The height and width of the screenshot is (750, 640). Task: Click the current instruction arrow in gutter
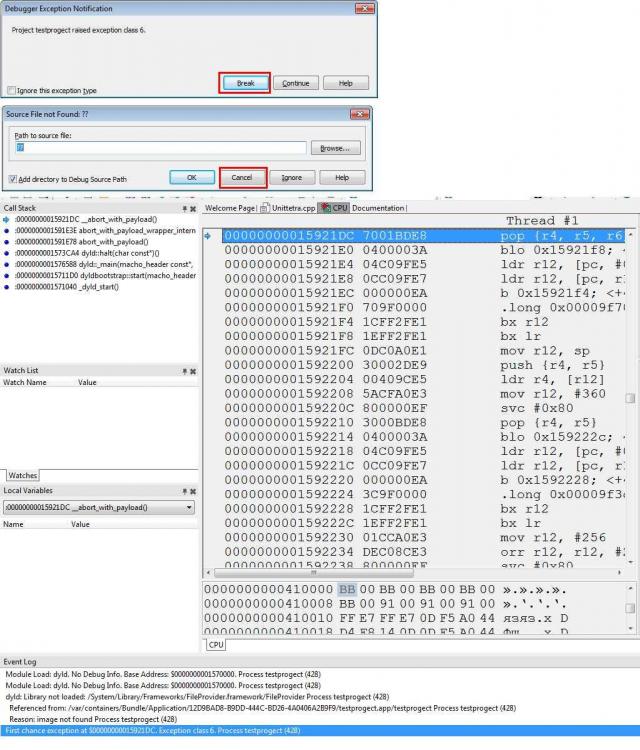click(x=208, y=236)
